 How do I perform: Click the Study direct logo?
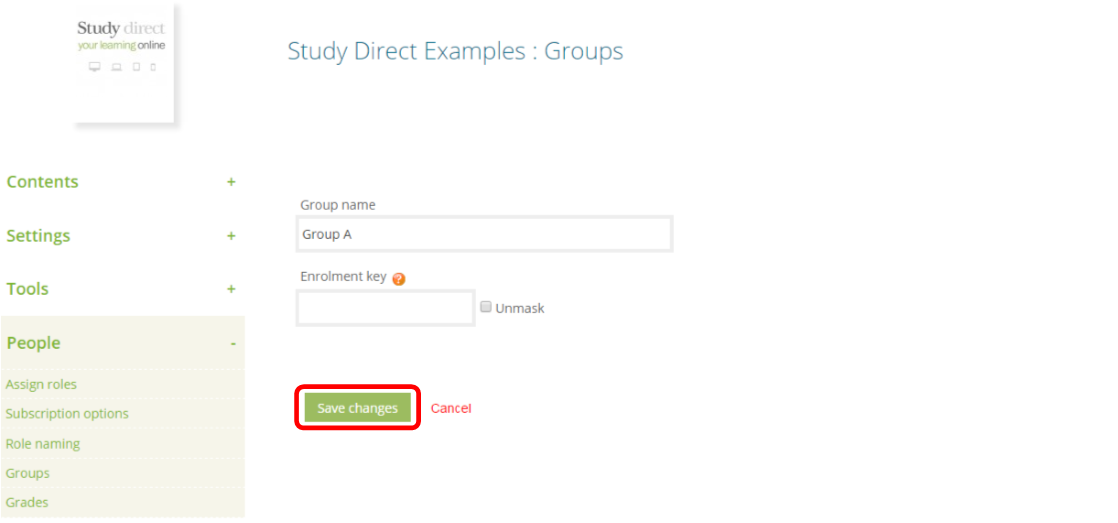click(x=122, y=63)
